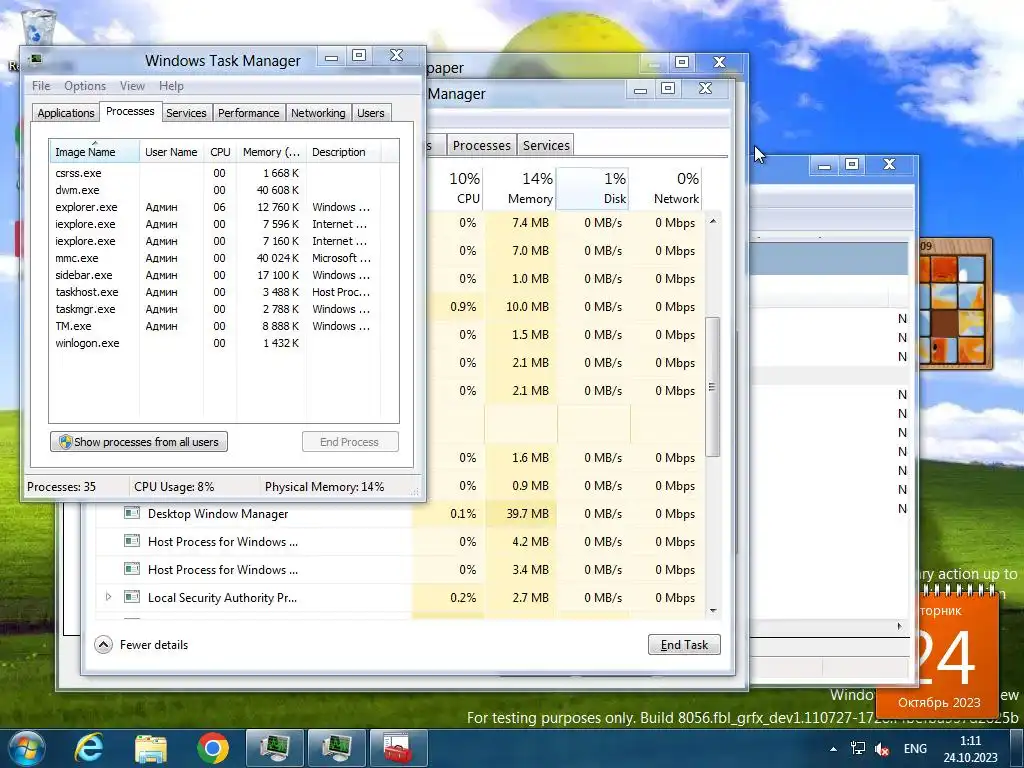Screen dimensions: 1024x768
Task: Click the modern process list scrollbar thumb
Action: pos(712,387)
